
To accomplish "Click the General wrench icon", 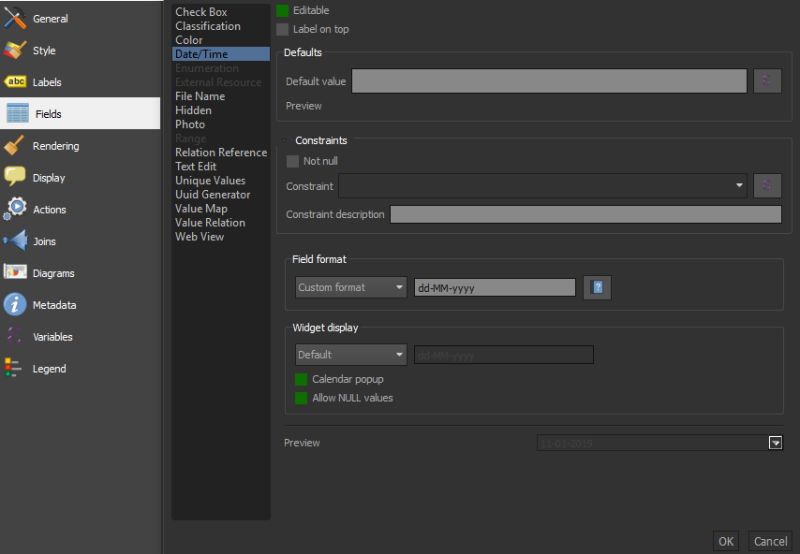I will (x=15, y=18).
